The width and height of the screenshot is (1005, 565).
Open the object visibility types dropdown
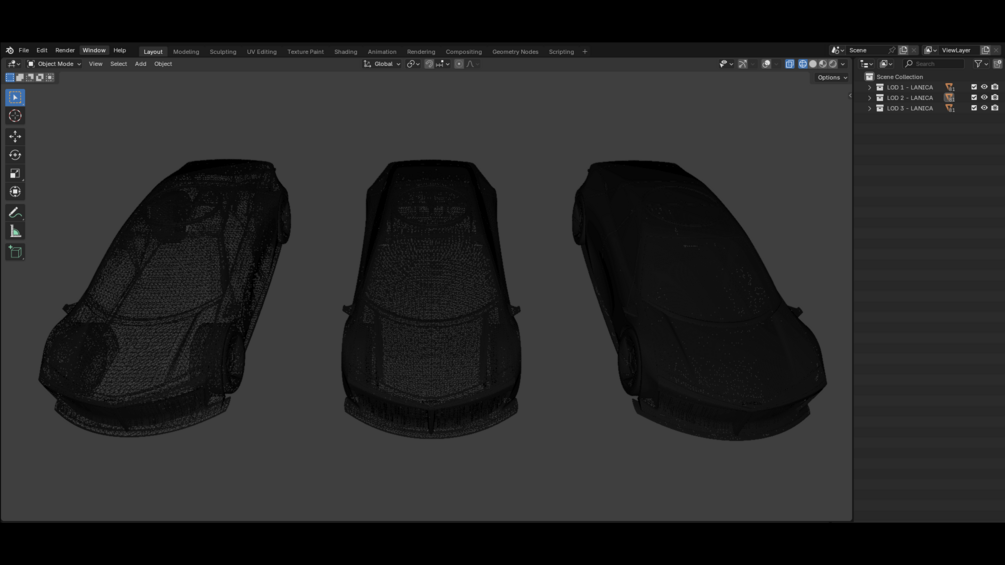pyautogui.click(x=726, y=64)
